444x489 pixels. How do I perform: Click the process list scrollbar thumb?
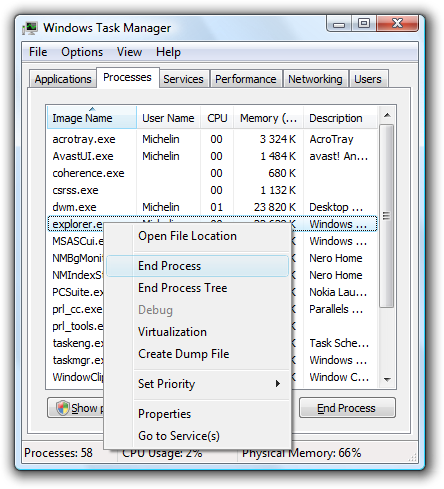[387, 216]
